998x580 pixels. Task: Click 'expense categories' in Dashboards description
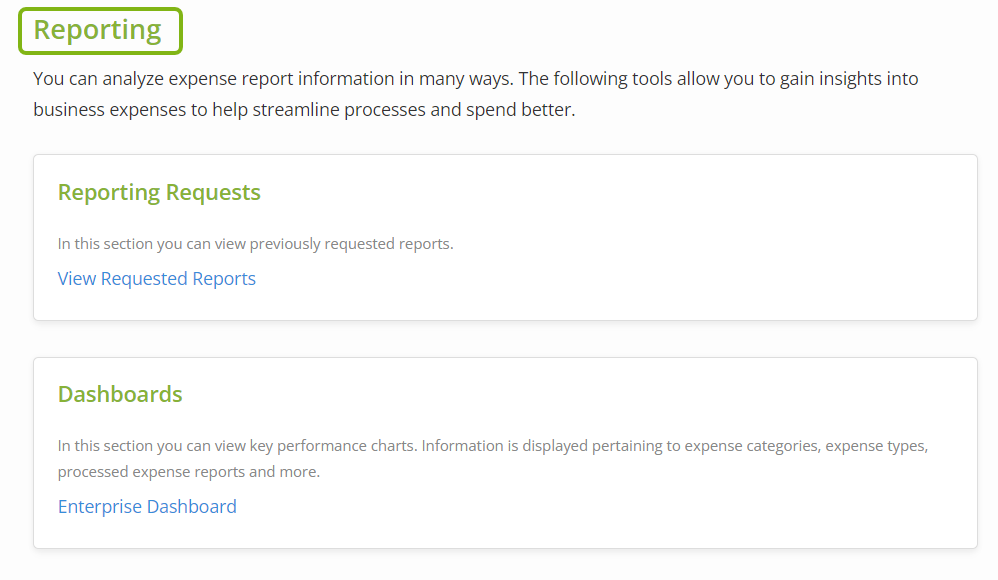pos(751,446)
